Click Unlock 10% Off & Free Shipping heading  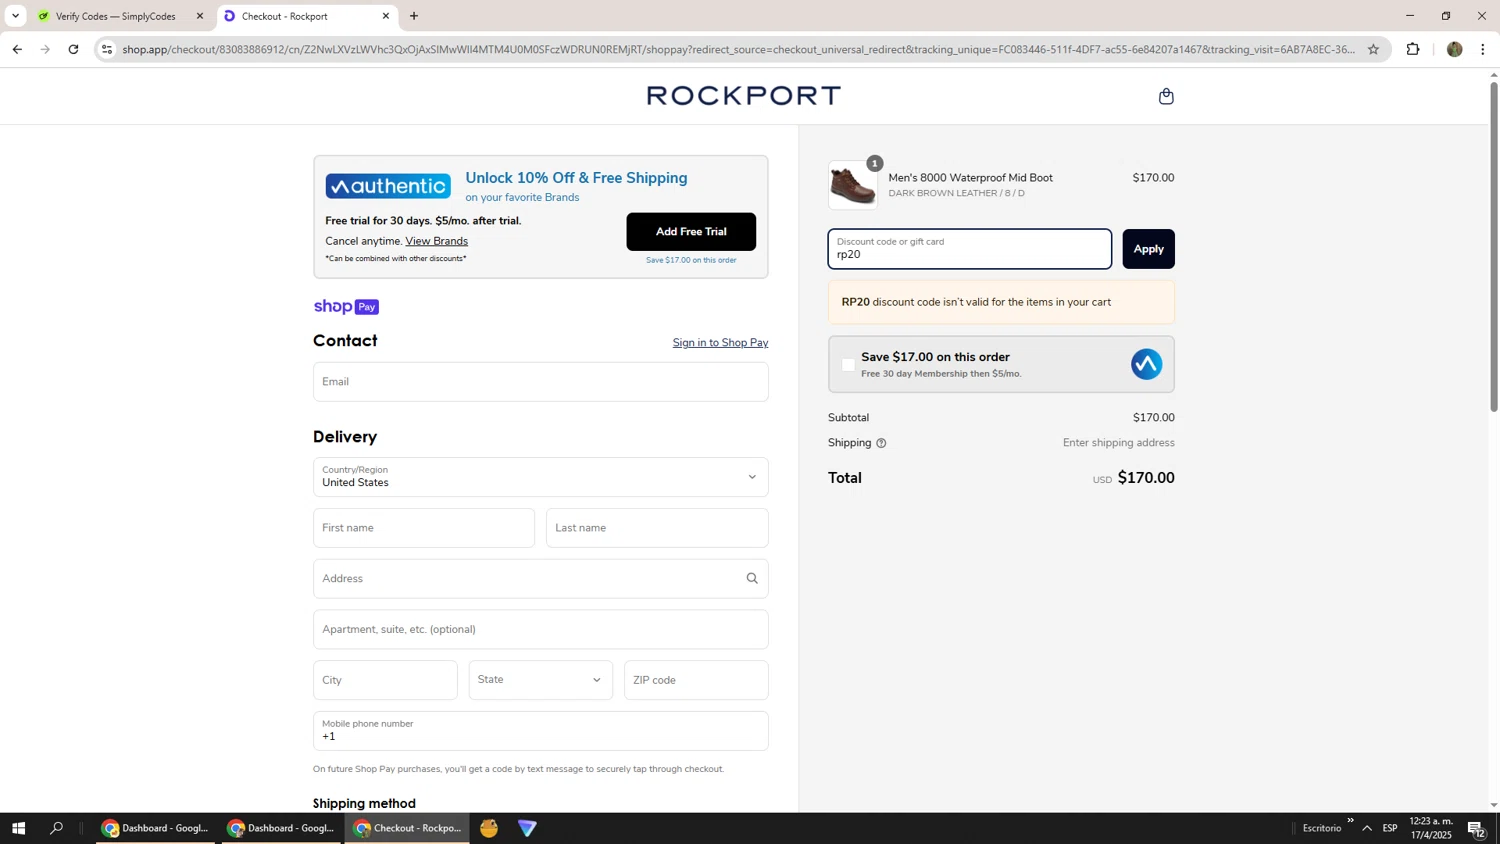click(576, 178)
